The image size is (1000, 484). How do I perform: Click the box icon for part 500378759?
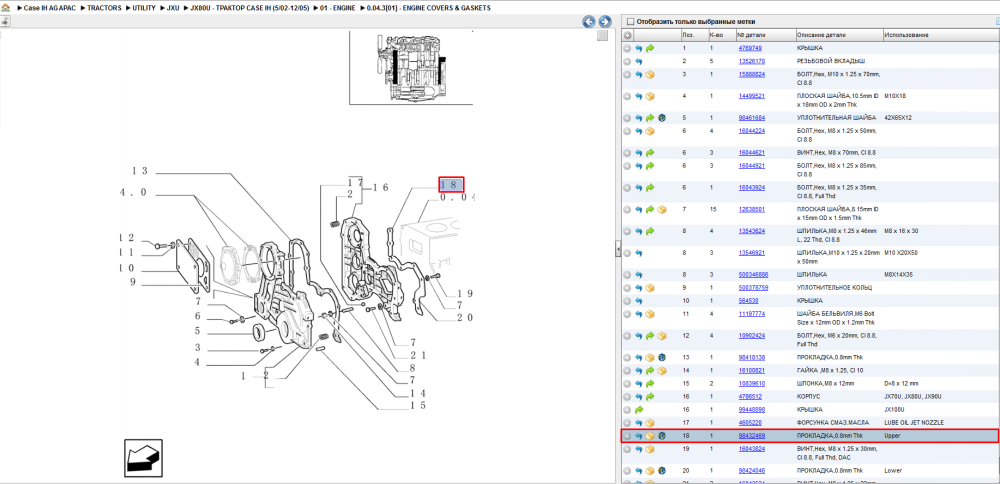pyautogui.click(x=650, y=288)
